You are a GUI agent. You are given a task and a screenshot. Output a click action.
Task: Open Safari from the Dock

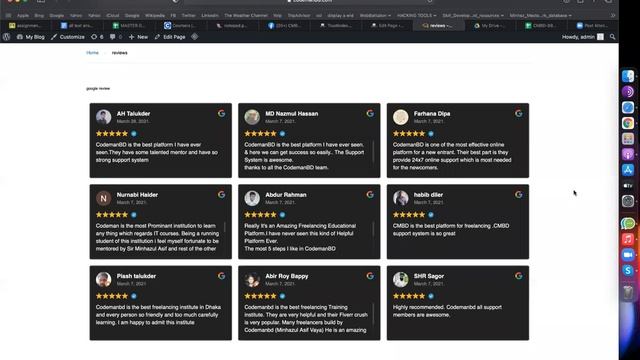tap(628, 107)
